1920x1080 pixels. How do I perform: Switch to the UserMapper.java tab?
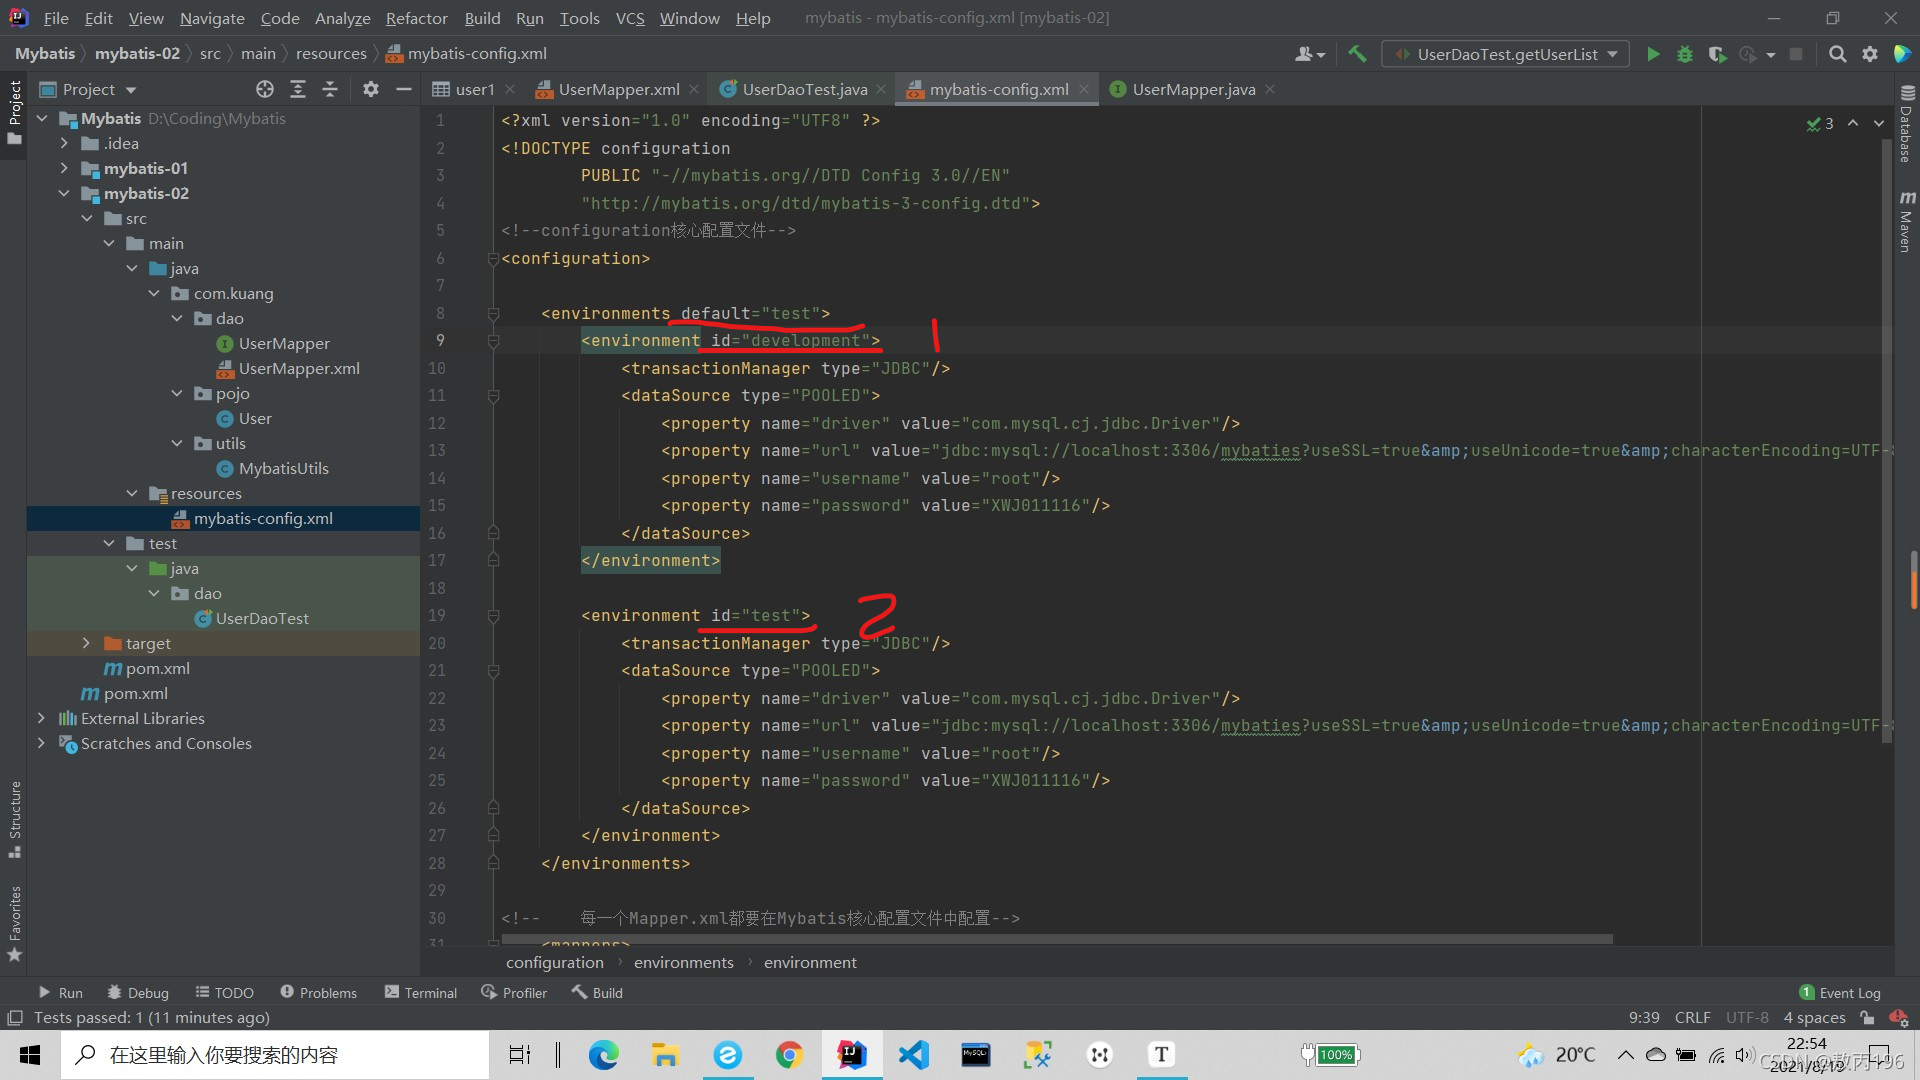point(1193,89)
